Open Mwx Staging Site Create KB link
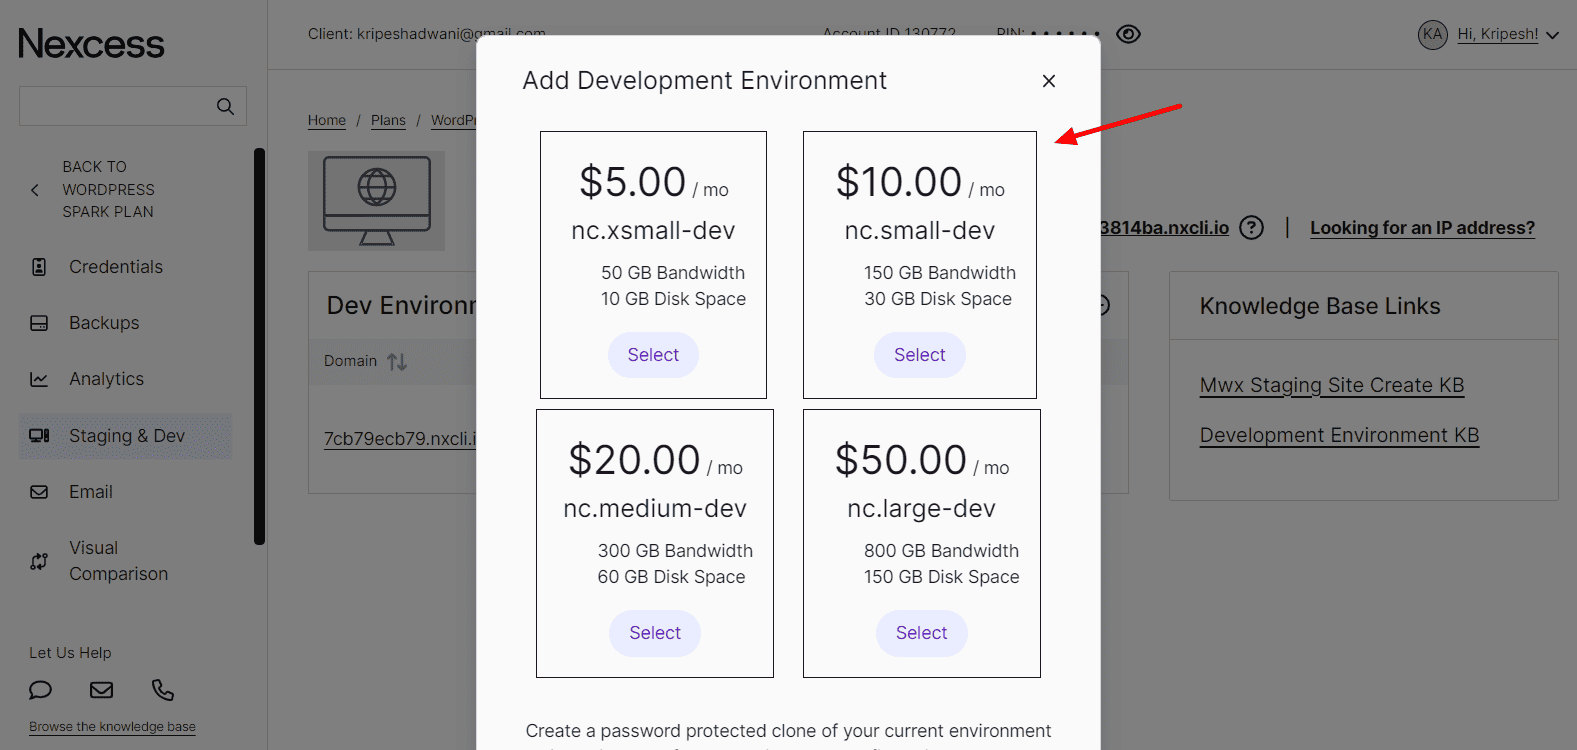 pyautogui.click(x=1331, y=385)
